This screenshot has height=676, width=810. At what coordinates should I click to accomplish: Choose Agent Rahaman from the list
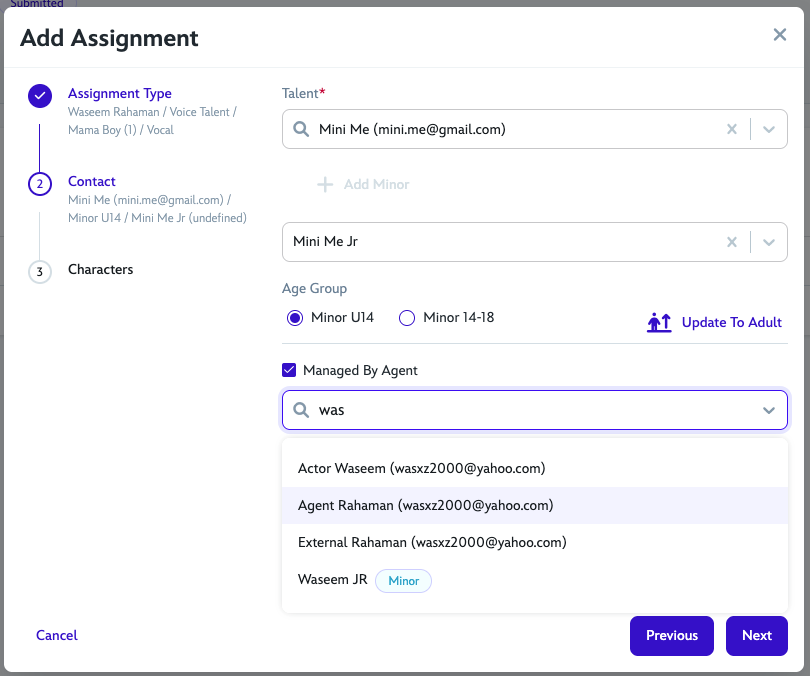click(x=425, y=506)
